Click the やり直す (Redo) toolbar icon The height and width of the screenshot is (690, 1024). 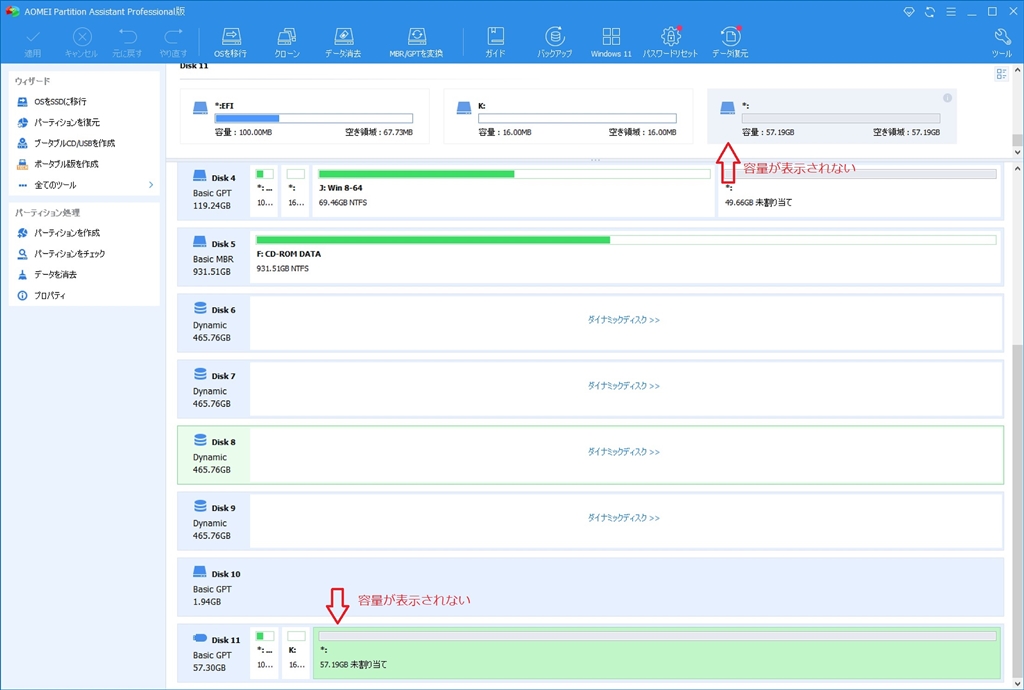[173, 43]
